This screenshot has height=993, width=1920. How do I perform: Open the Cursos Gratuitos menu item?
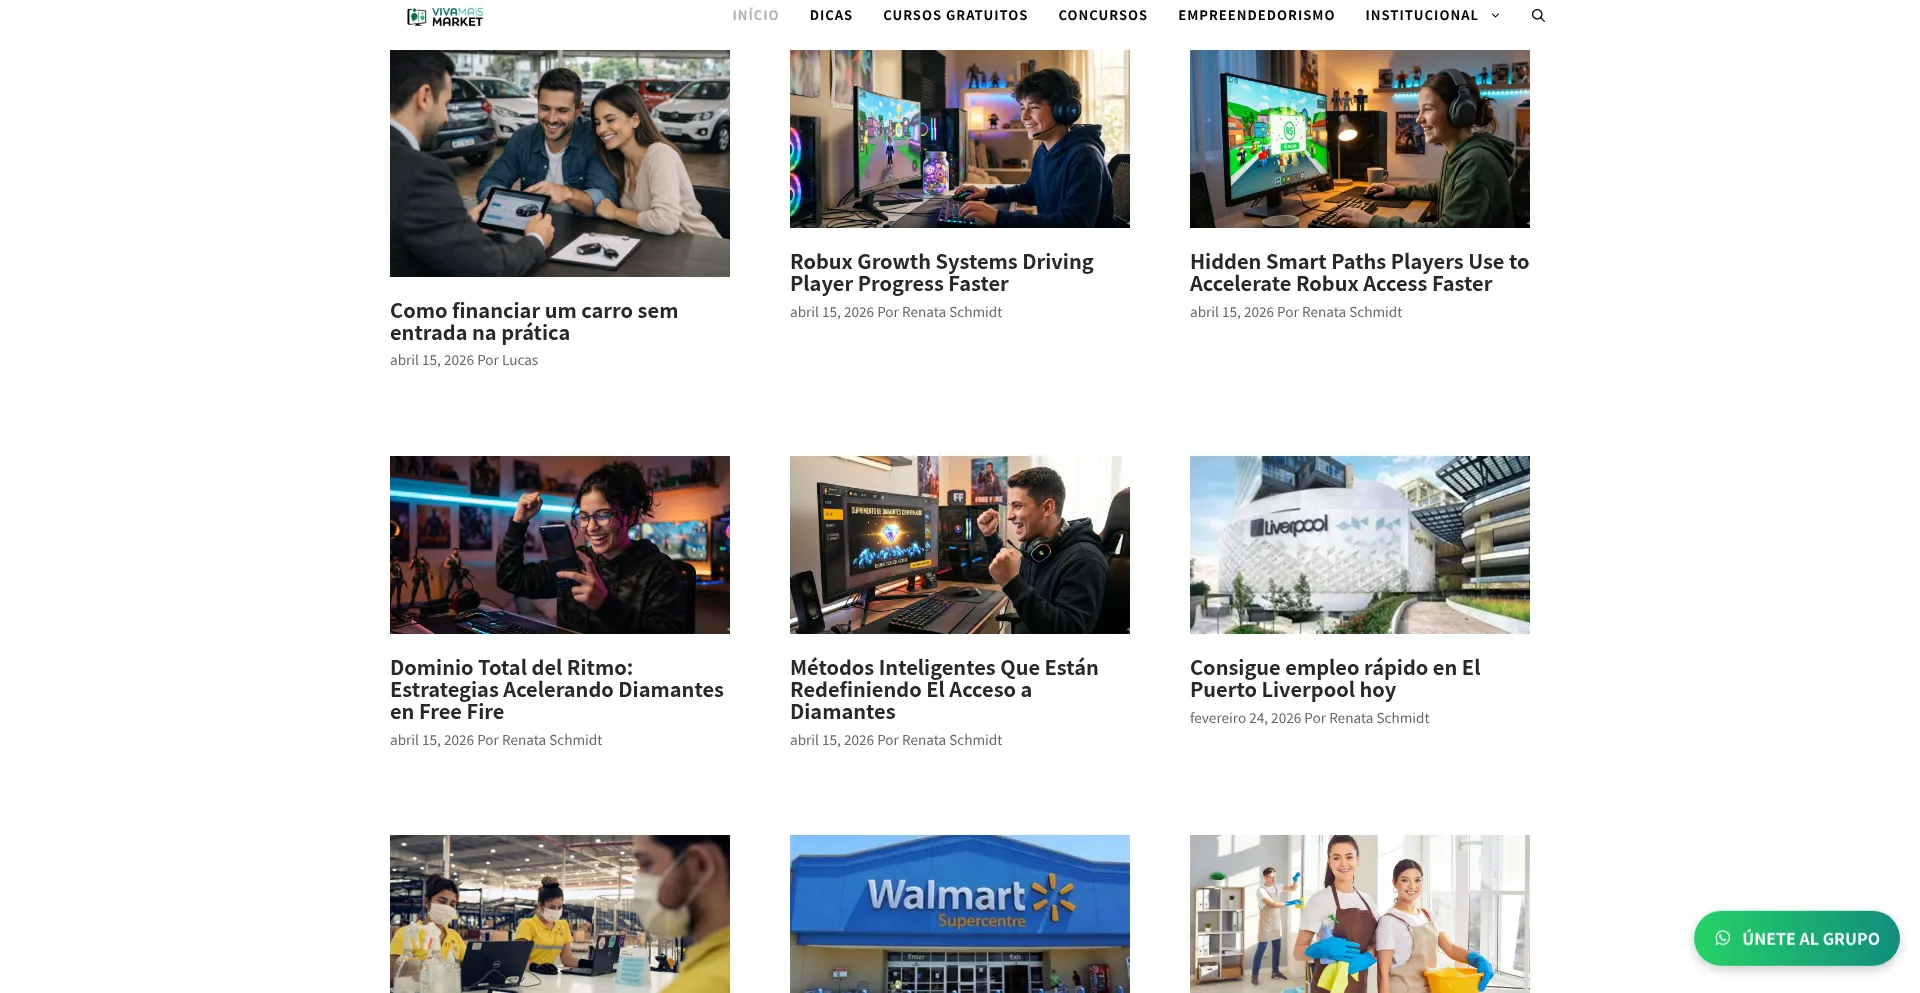(x=955, y=16)
